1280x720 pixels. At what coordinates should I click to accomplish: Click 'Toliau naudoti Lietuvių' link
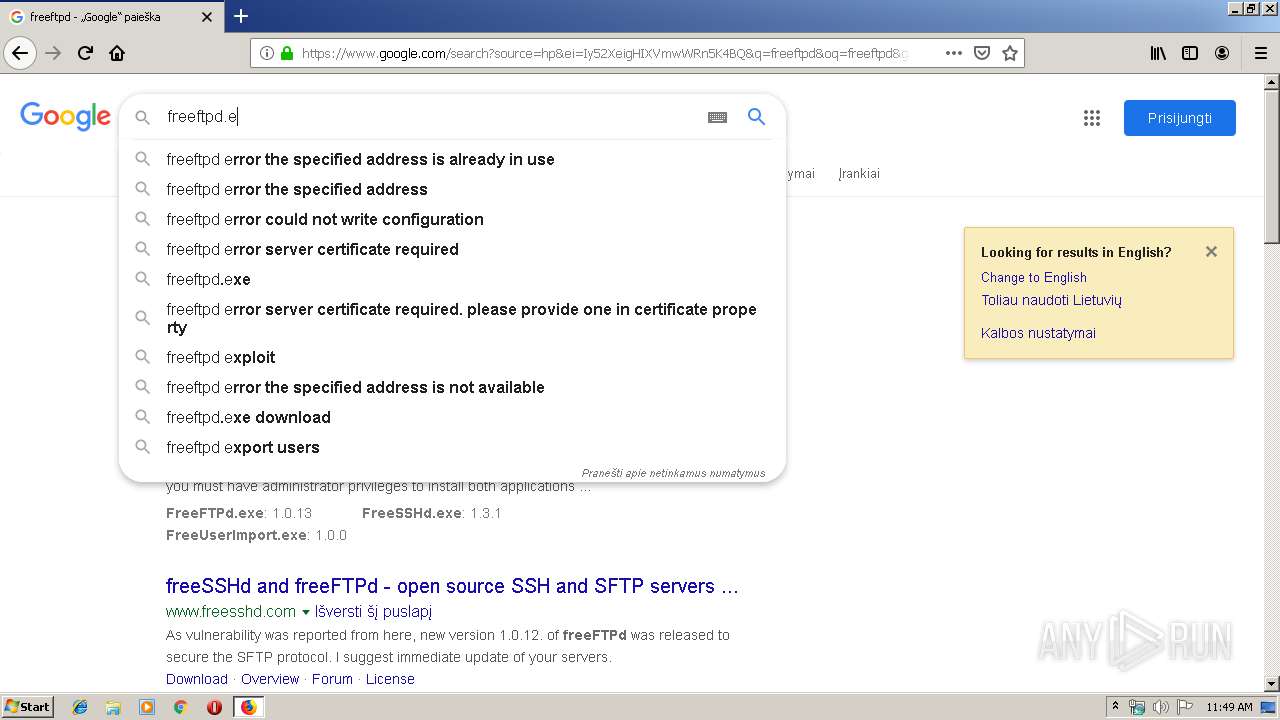[x=1051, y=300]
